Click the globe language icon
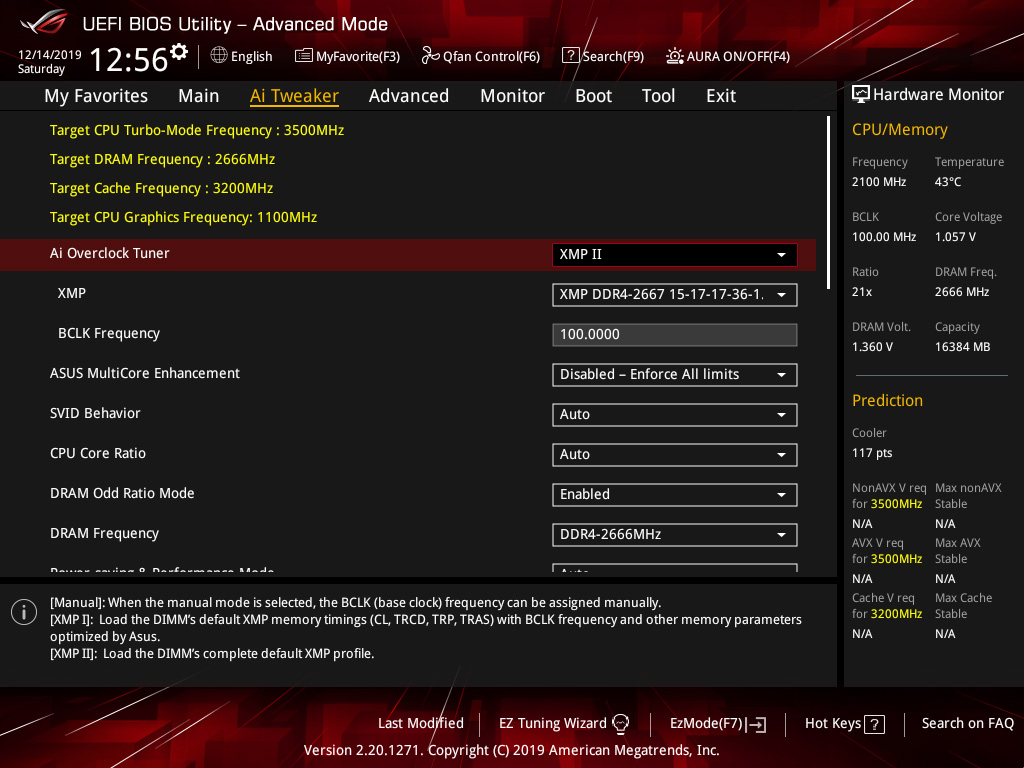 [x=219, y=56]
